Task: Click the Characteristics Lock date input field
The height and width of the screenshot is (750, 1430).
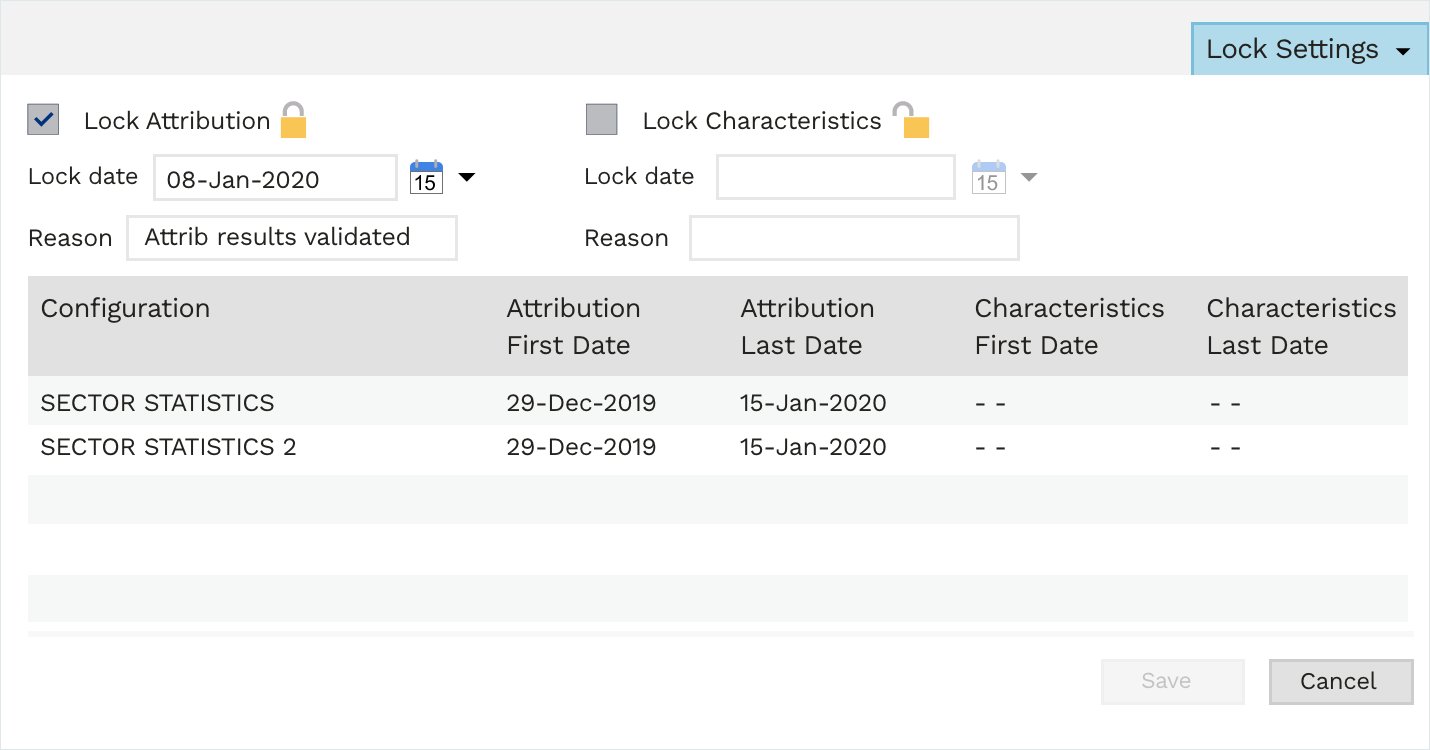Action: click(x=836, y=178)
